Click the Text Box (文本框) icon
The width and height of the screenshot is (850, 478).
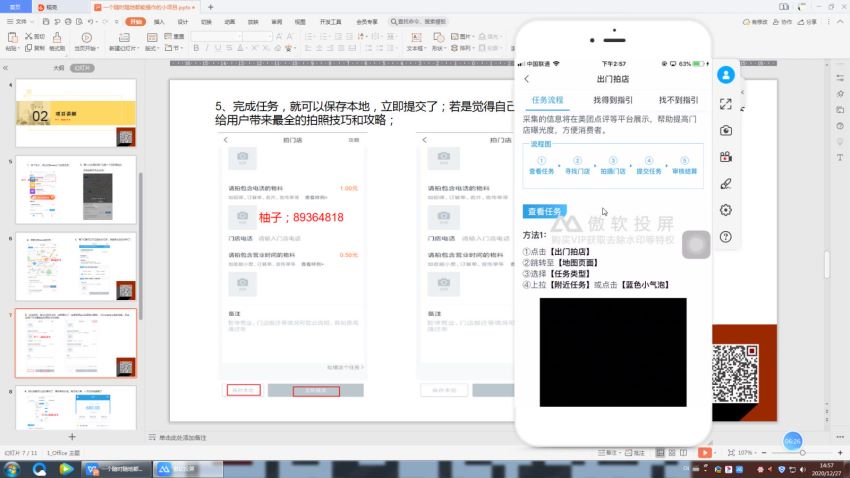tap(416, 37)
